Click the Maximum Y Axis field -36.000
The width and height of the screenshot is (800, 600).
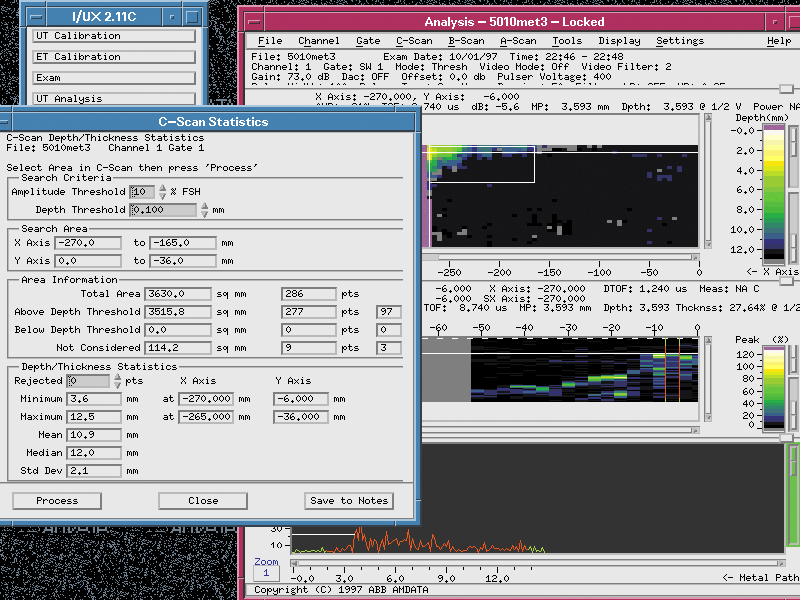(301, 417)
